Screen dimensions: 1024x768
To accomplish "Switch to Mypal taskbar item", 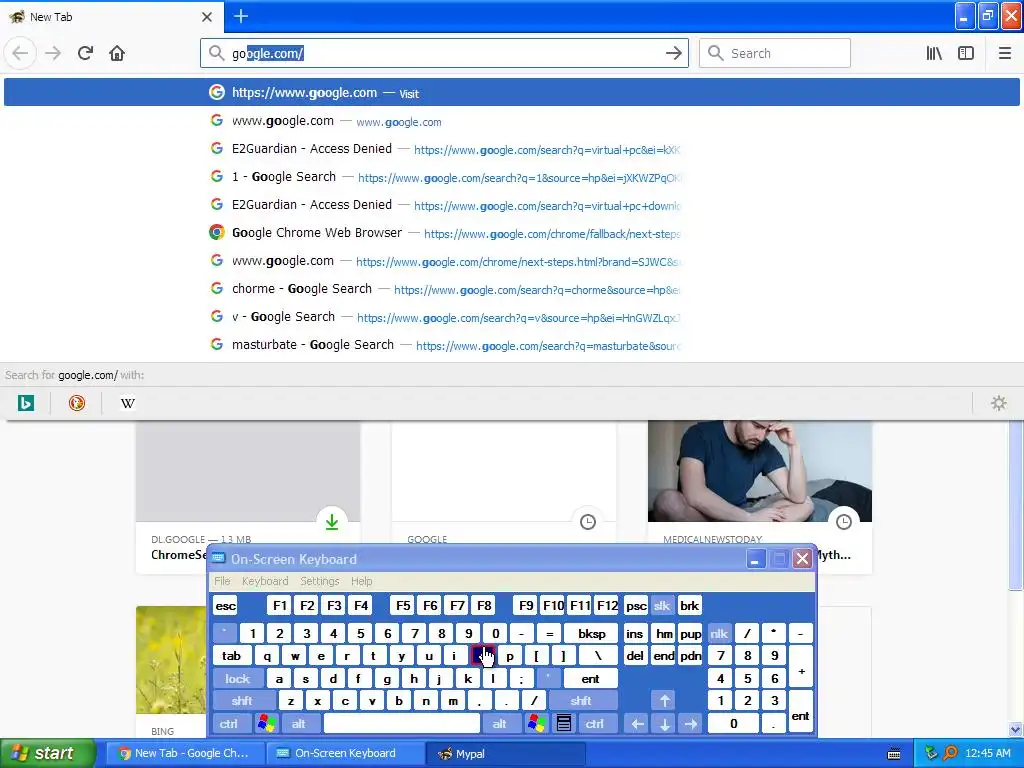I will pyautogui.click(x=503, y=753).
